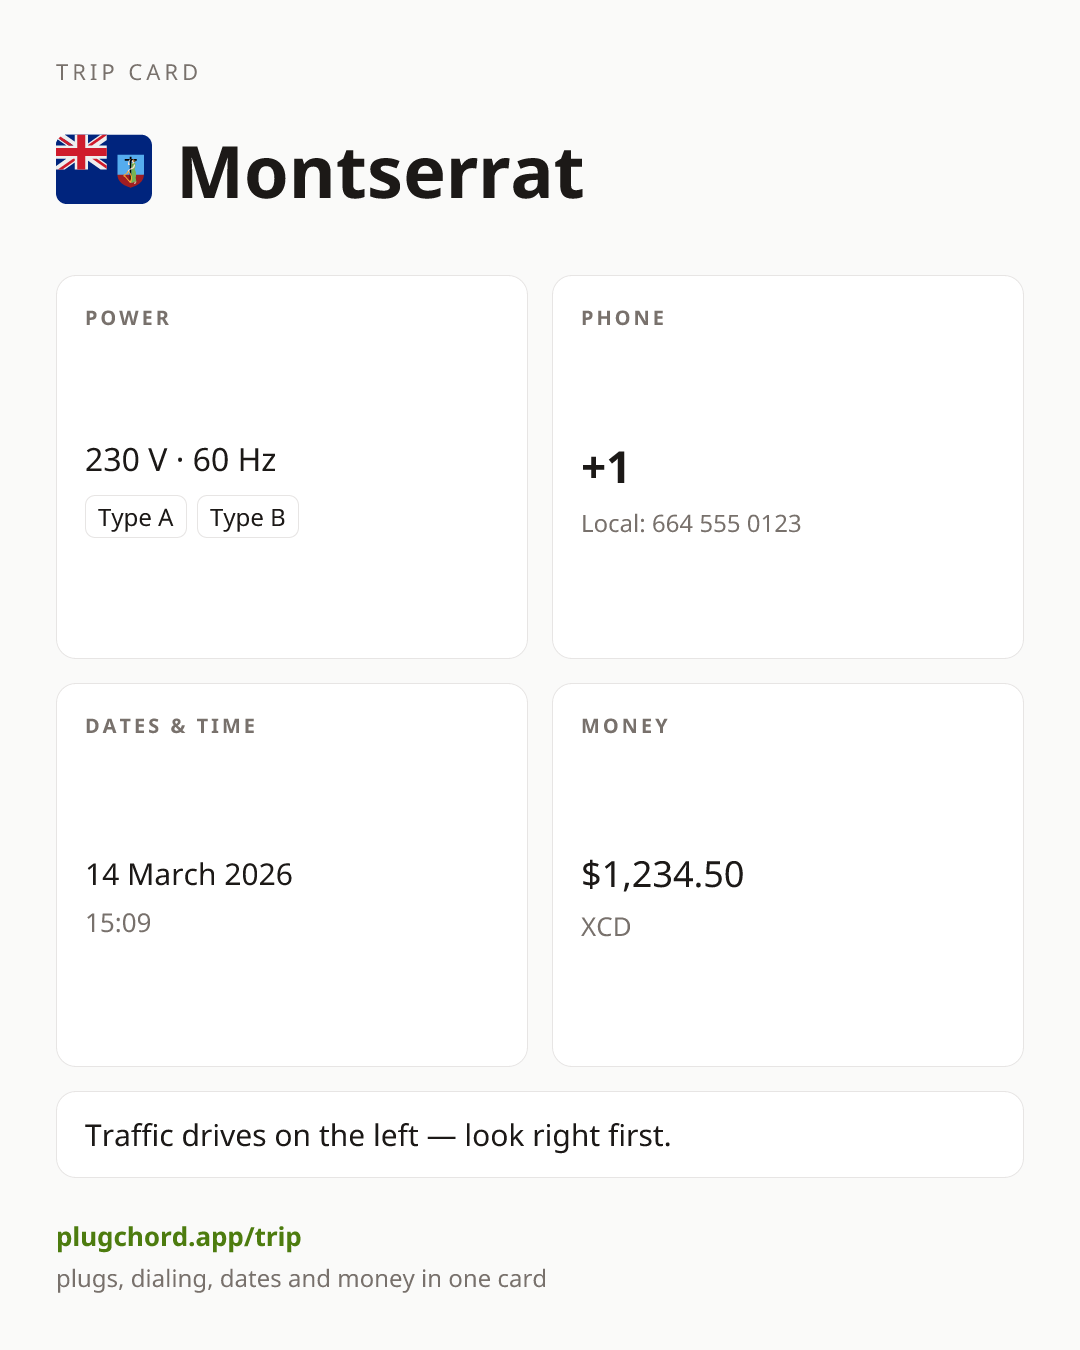Click the 15:09 time text
1080x1350 pixels.
click(118, 923)
